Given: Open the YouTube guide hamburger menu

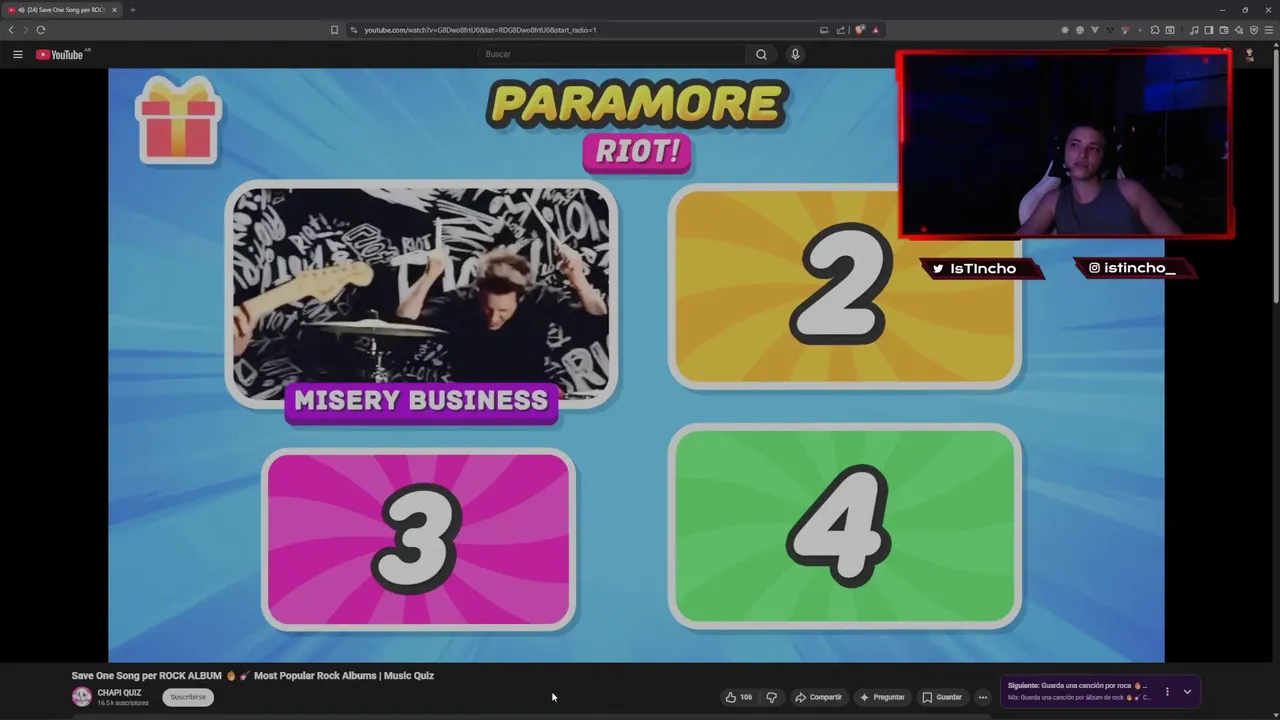Looking at the screenshot, I should pyautogui.click(x=17, y=54).
